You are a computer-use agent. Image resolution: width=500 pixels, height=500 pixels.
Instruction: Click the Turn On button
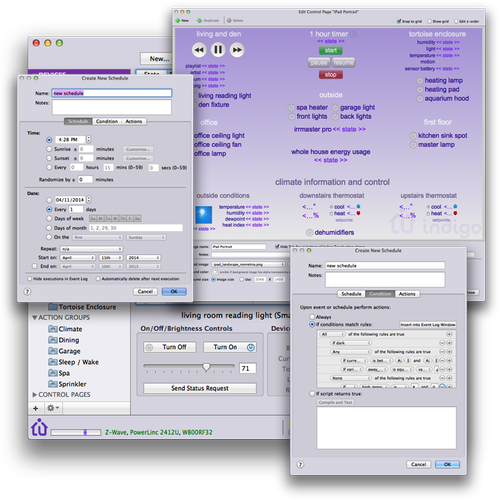tap(230, 347)
